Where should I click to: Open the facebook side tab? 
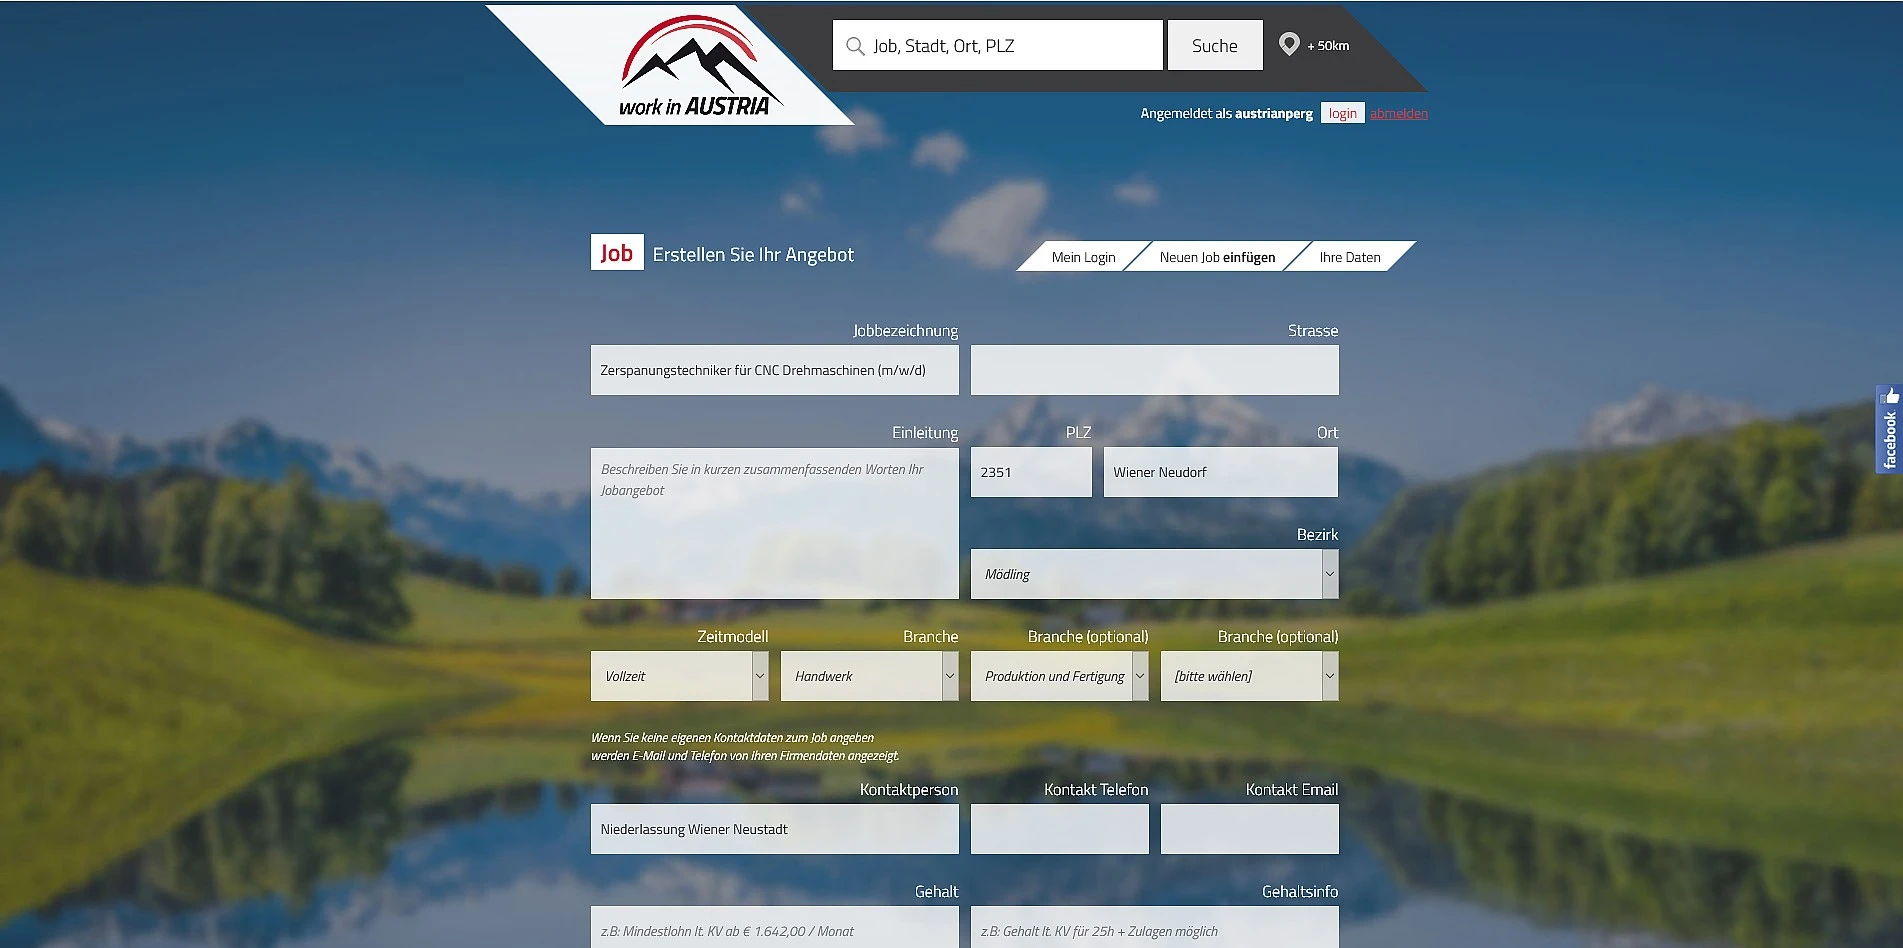[1888, 429]
